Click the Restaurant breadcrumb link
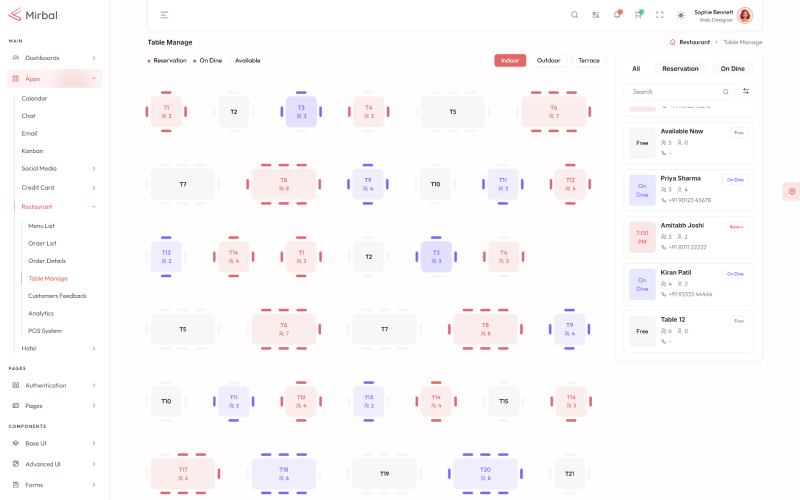800x500 pixels. 694,42
